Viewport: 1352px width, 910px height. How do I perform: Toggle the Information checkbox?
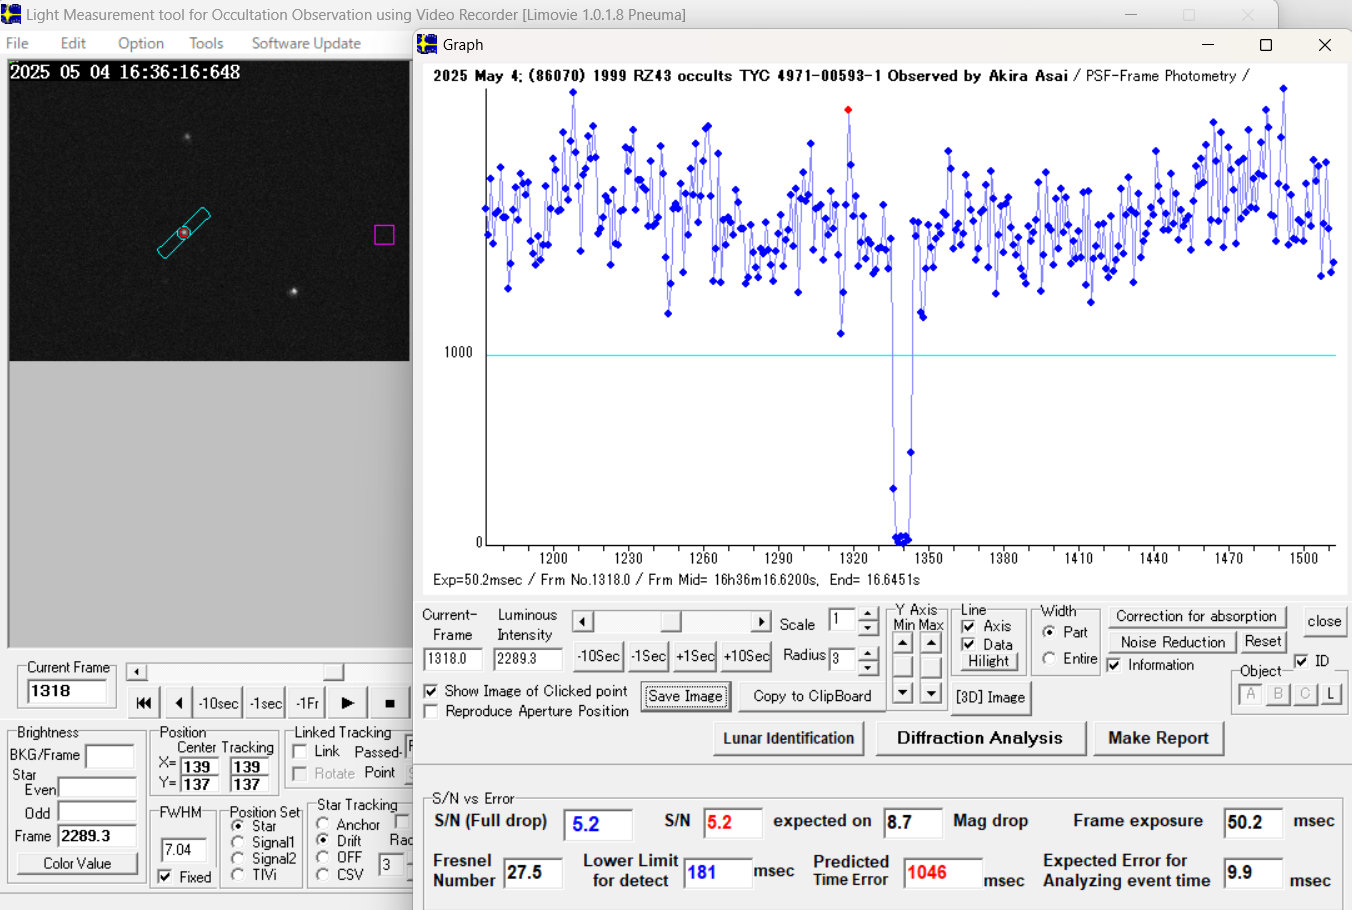pyautogui.click(x=1114, y=665)
